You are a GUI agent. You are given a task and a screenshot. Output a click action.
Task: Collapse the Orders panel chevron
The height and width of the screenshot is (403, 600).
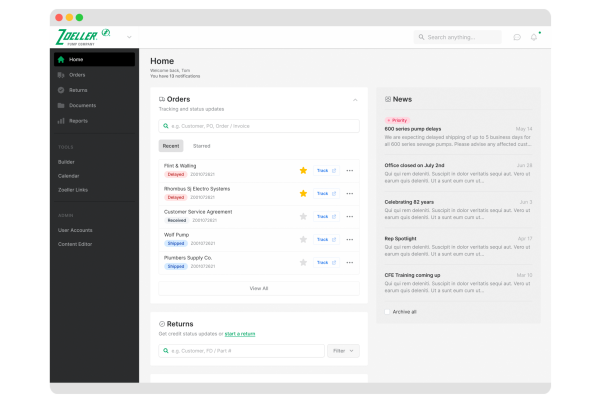click(355, 100)
